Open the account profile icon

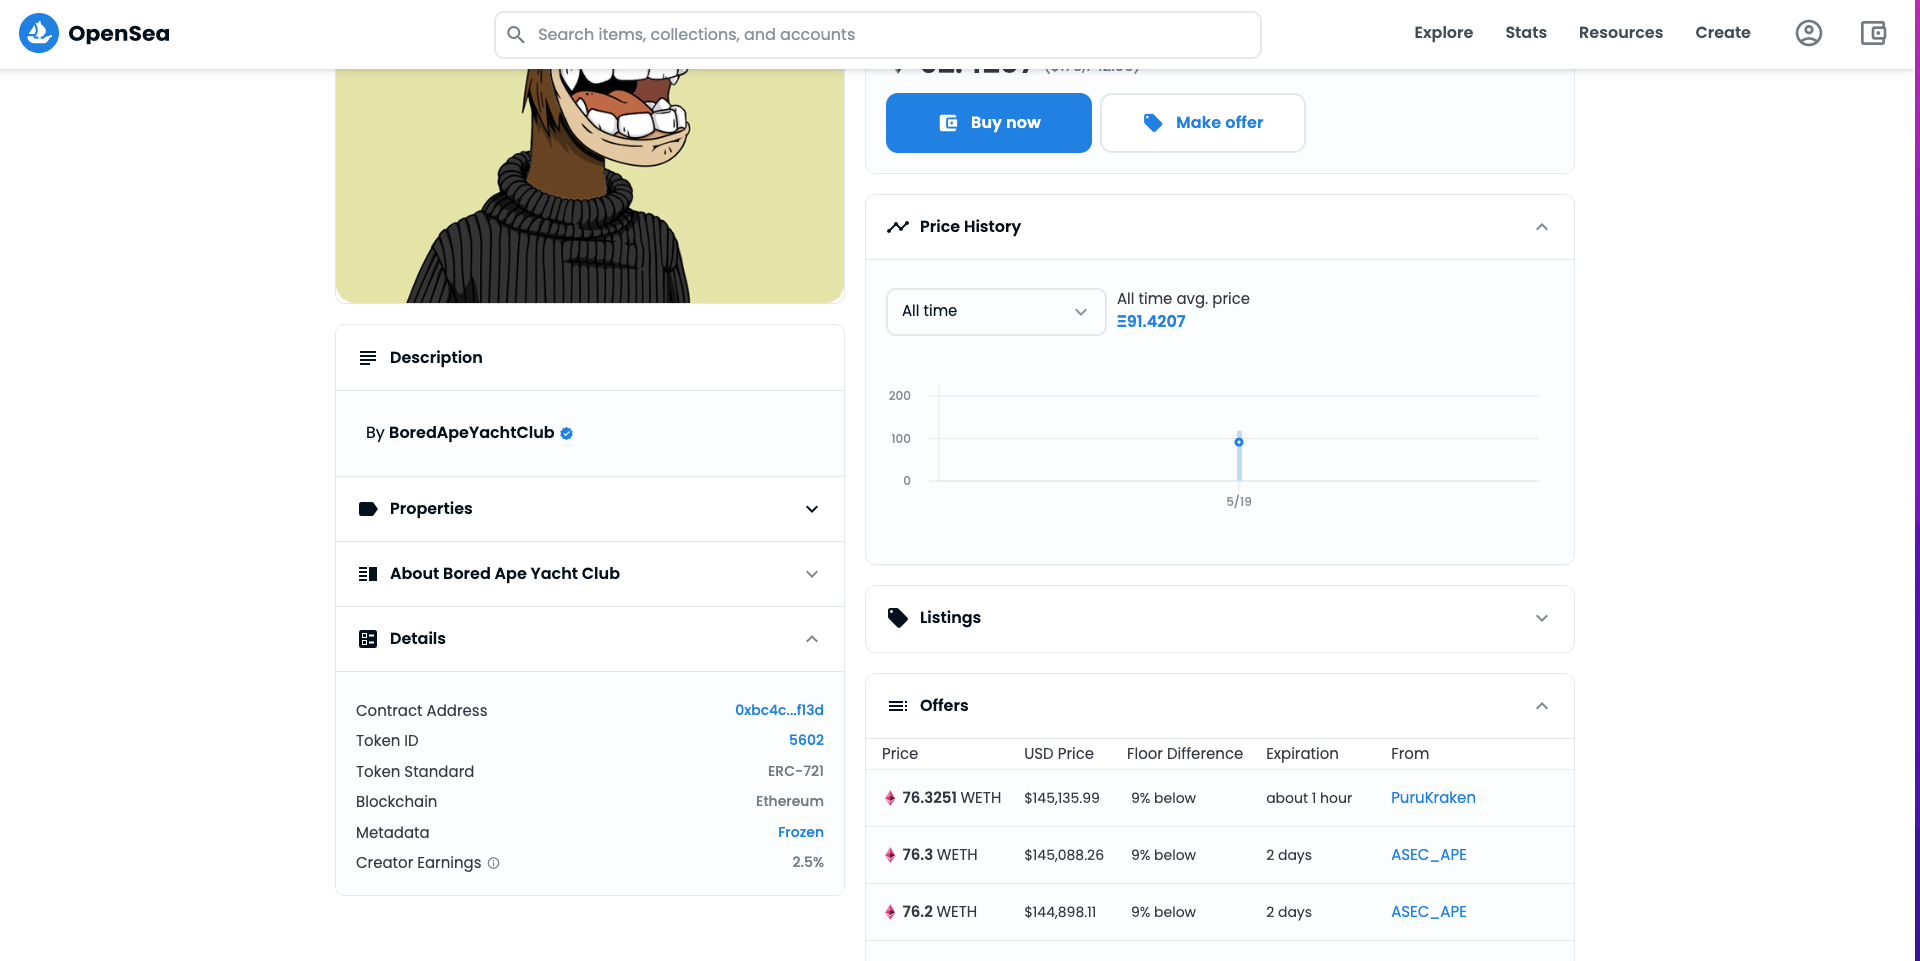[1809, 32]
